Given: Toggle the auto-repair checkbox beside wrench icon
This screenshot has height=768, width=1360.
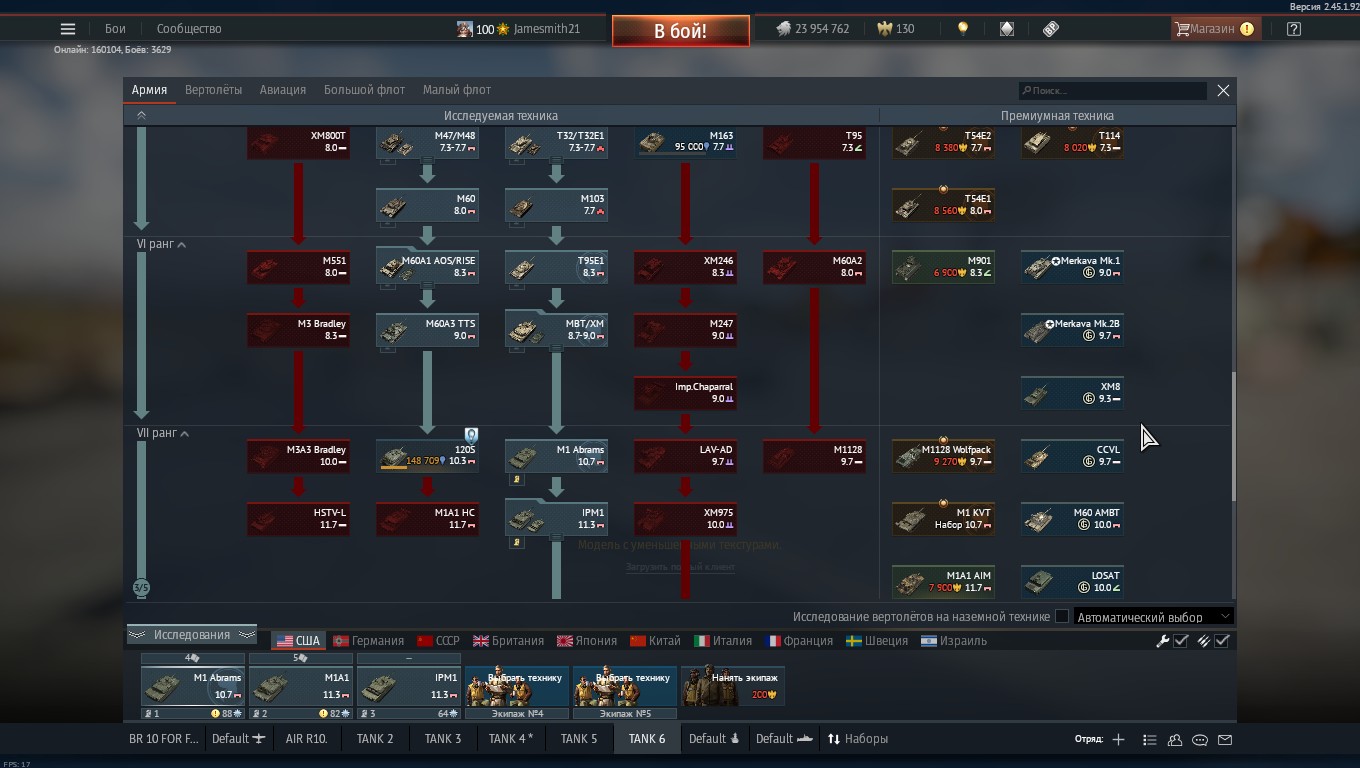Looking at the screenshot, I should (1181, 641).
